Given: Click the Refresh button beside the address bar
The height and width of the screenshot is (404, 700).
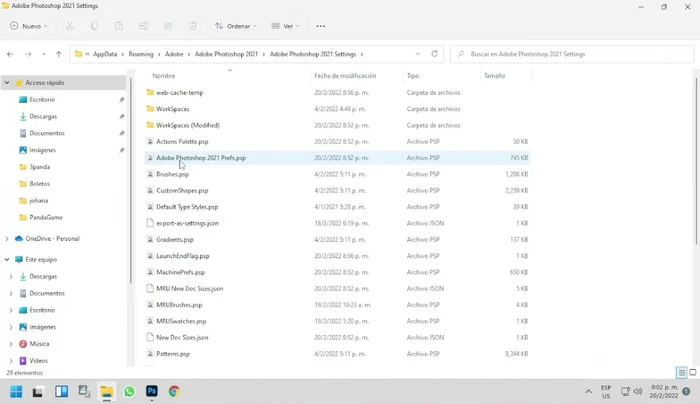Looking at the screenshot, I should pos(434,54).
